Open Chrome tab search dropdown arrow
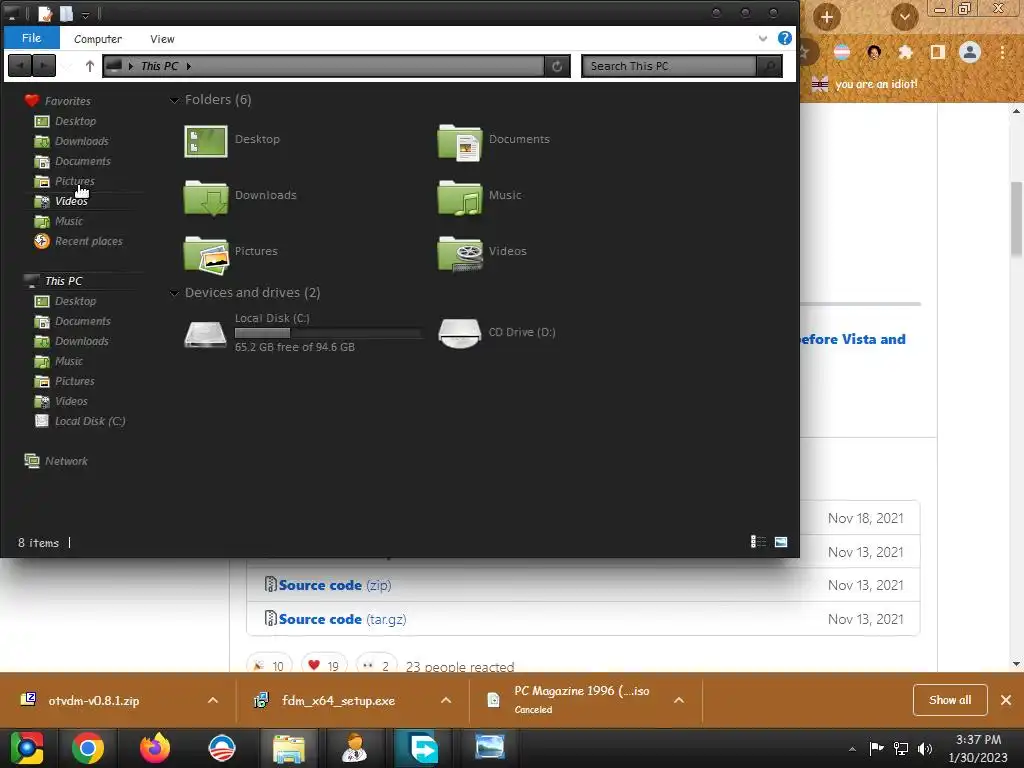 coord(904,17)
